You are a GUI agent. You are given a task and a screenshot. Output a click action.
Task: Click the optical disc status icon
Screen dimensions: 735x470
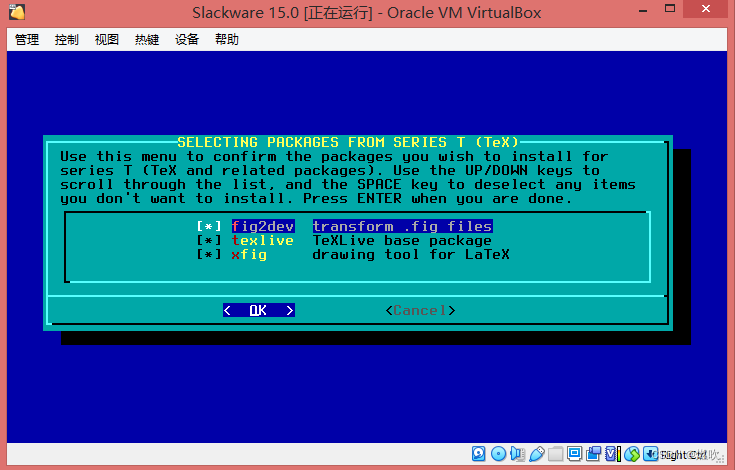coord(498,454)
